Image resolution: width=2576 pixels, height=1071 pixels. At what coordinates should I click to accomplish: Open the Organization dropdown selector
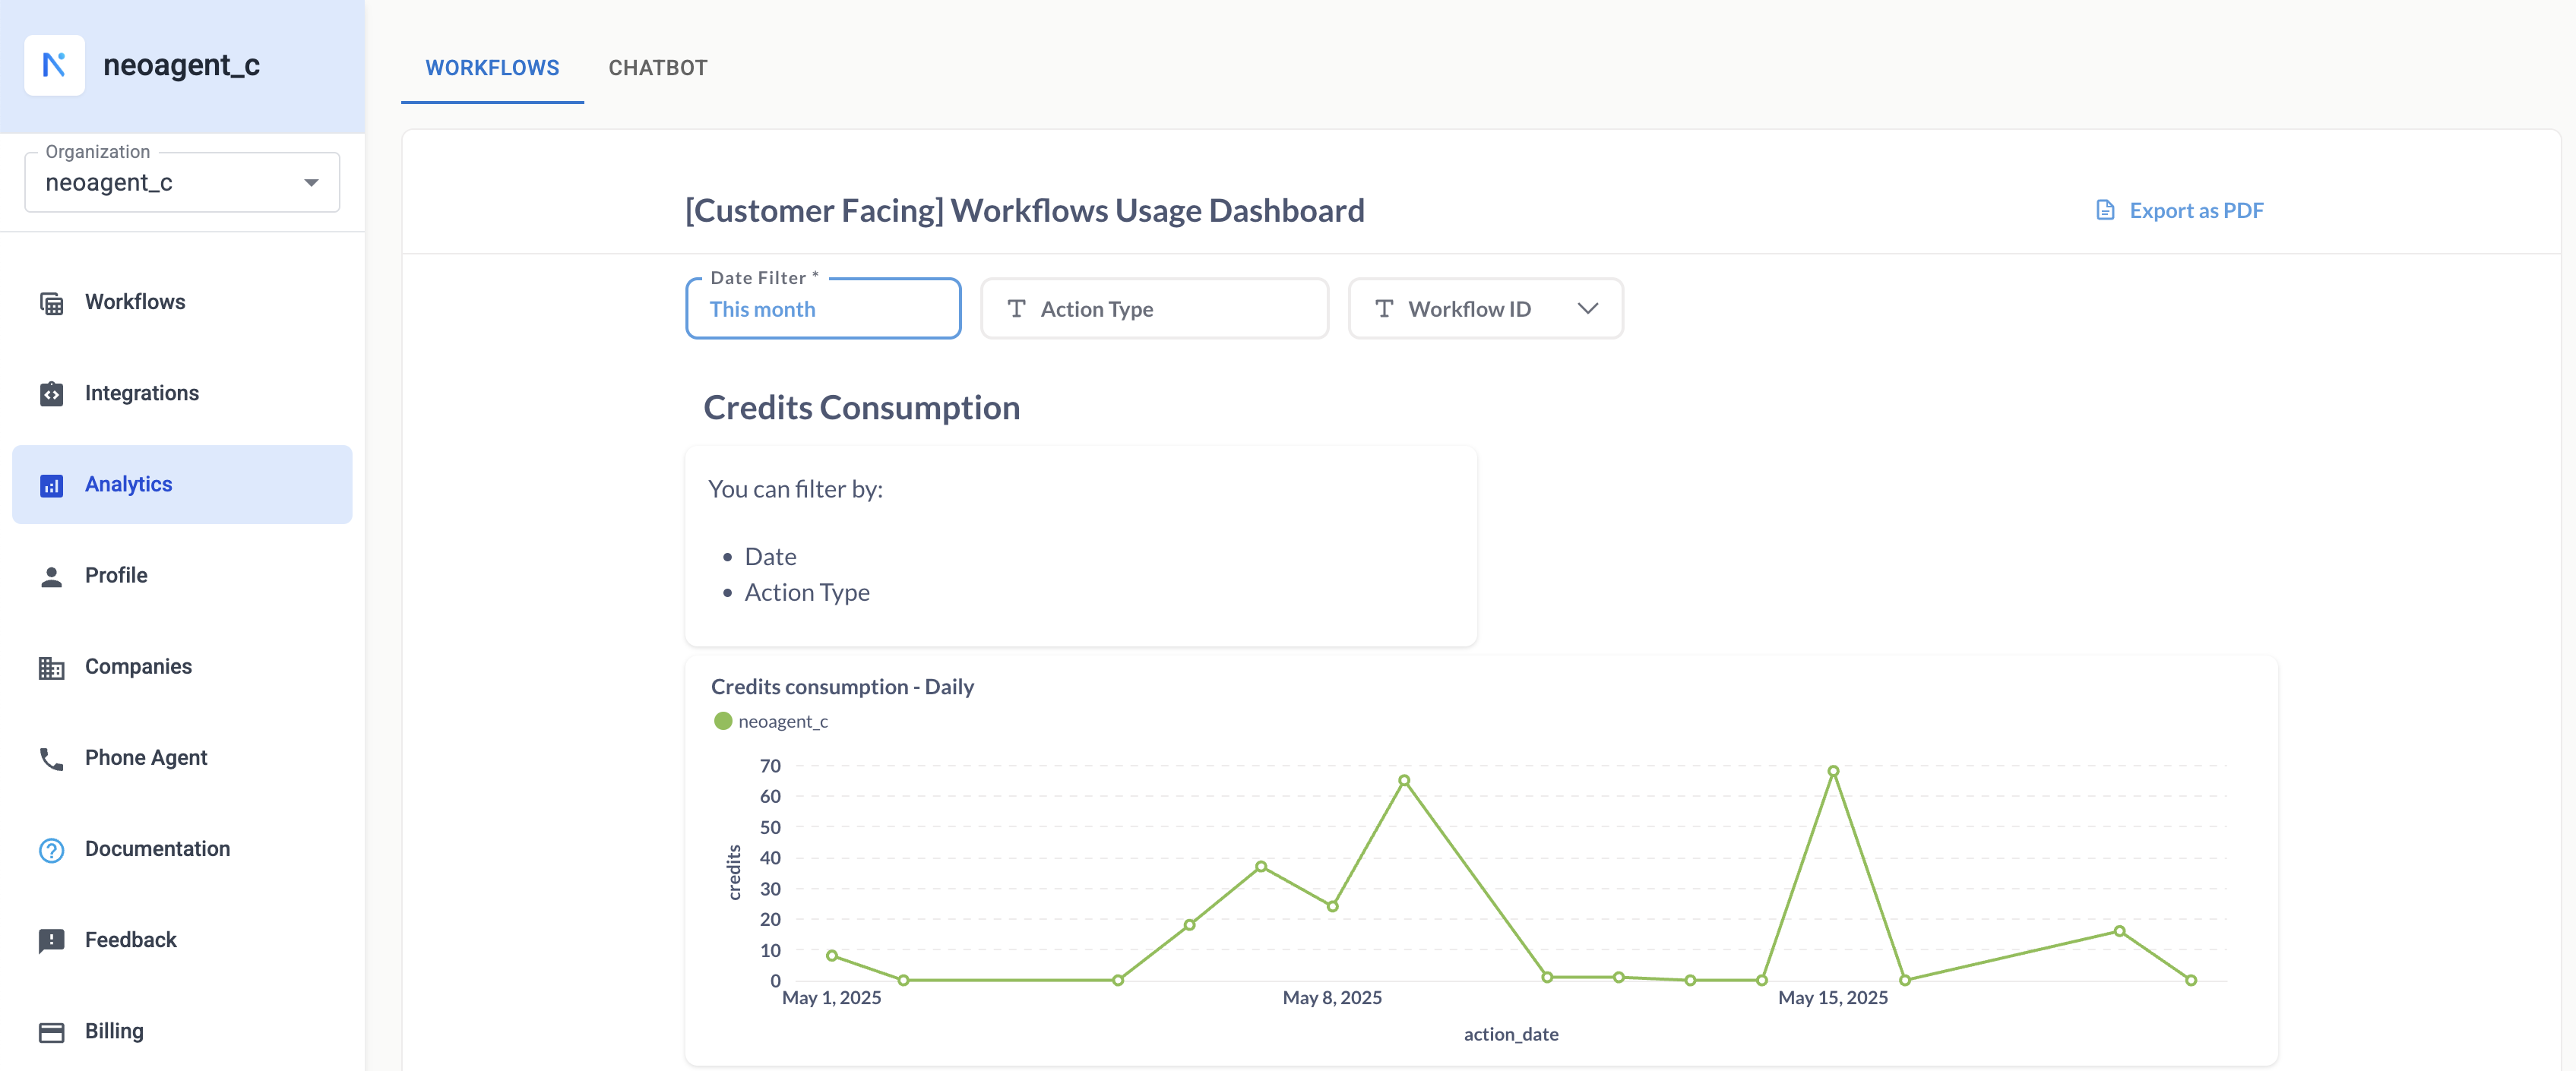[182, 182]
